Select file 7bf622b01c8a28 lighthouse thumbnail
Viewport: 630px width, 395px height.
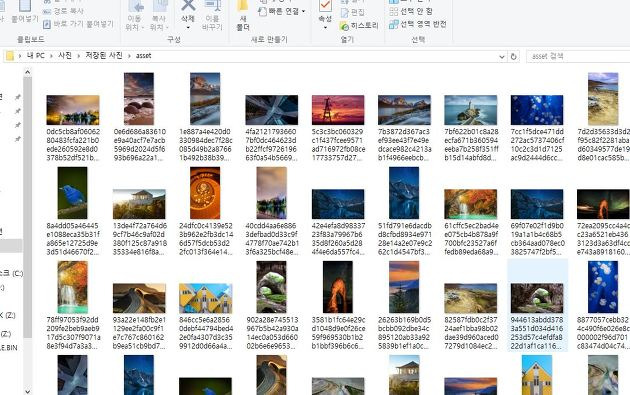pos(470,110)
